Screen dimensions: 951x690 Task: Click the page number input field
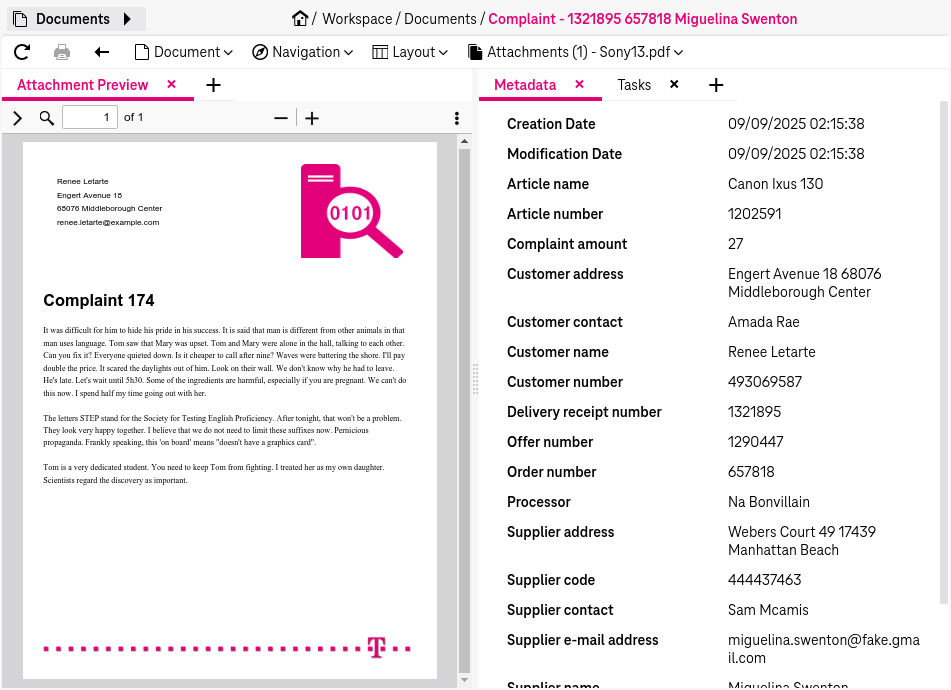[89, 117]
